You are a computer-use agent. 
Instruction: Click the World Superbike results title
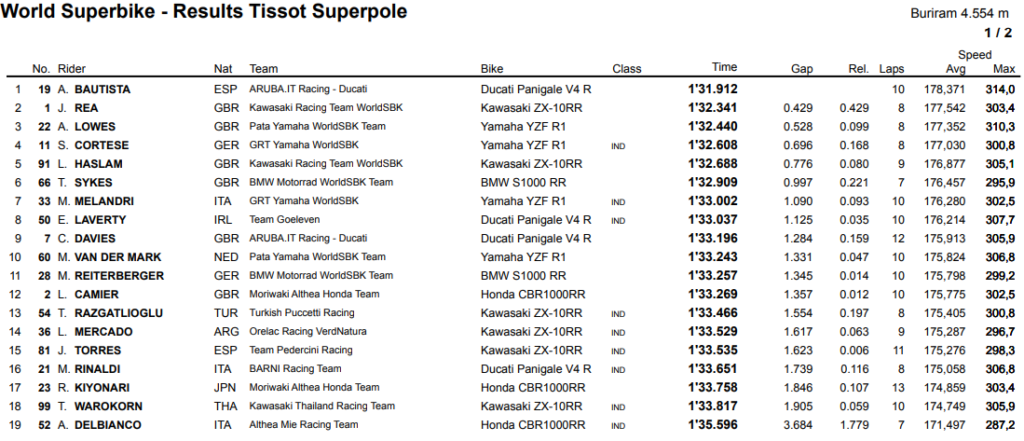pos(205,13)
